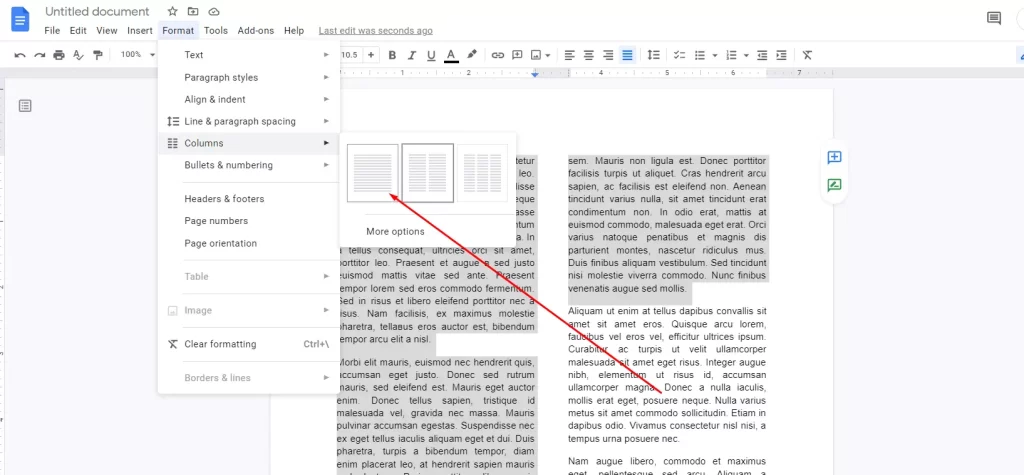Click the Checklist icon

pyautogui.click(x=680, y=55)
